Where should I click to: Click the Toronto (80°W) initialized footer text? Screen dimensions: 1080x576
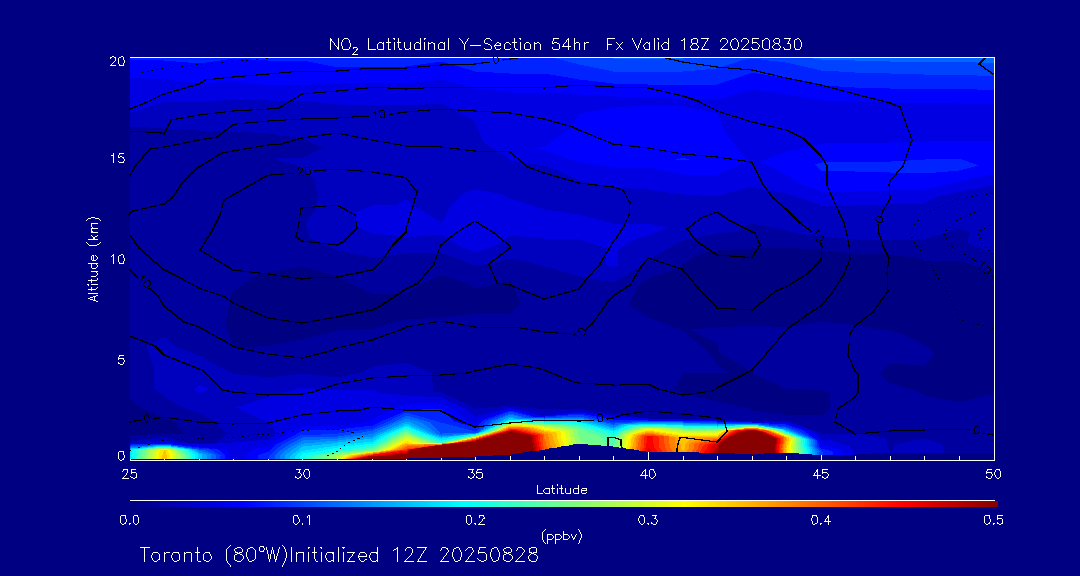coord(339,555)
